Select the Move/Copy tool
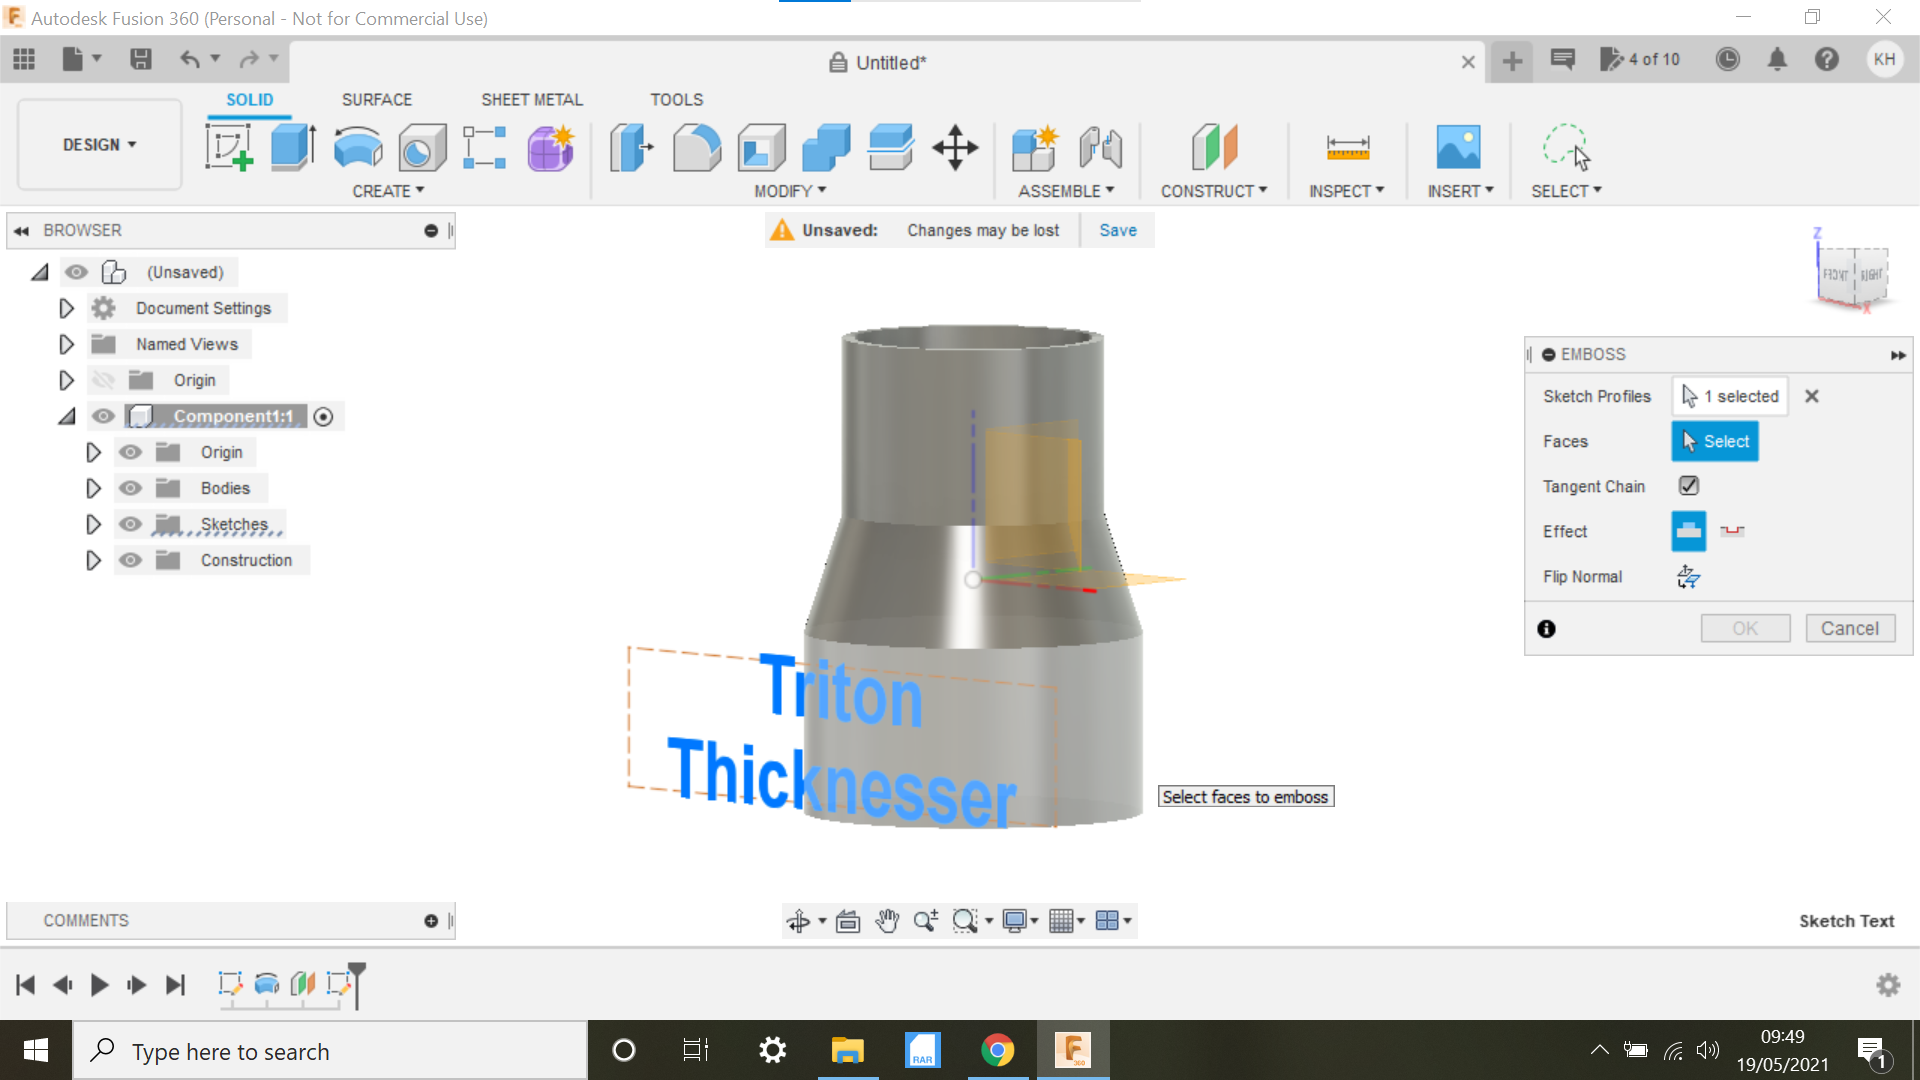Image resolution: width=1920 pixels, height=1080 pixels. tap(955, 148)
